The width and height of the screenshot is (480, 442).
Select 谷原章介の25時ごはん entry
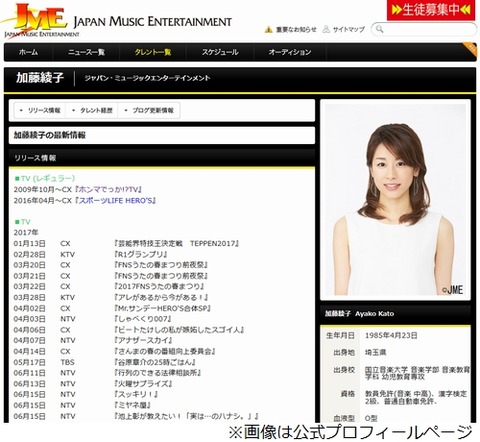pyautogui.click(x=155, y=362)
